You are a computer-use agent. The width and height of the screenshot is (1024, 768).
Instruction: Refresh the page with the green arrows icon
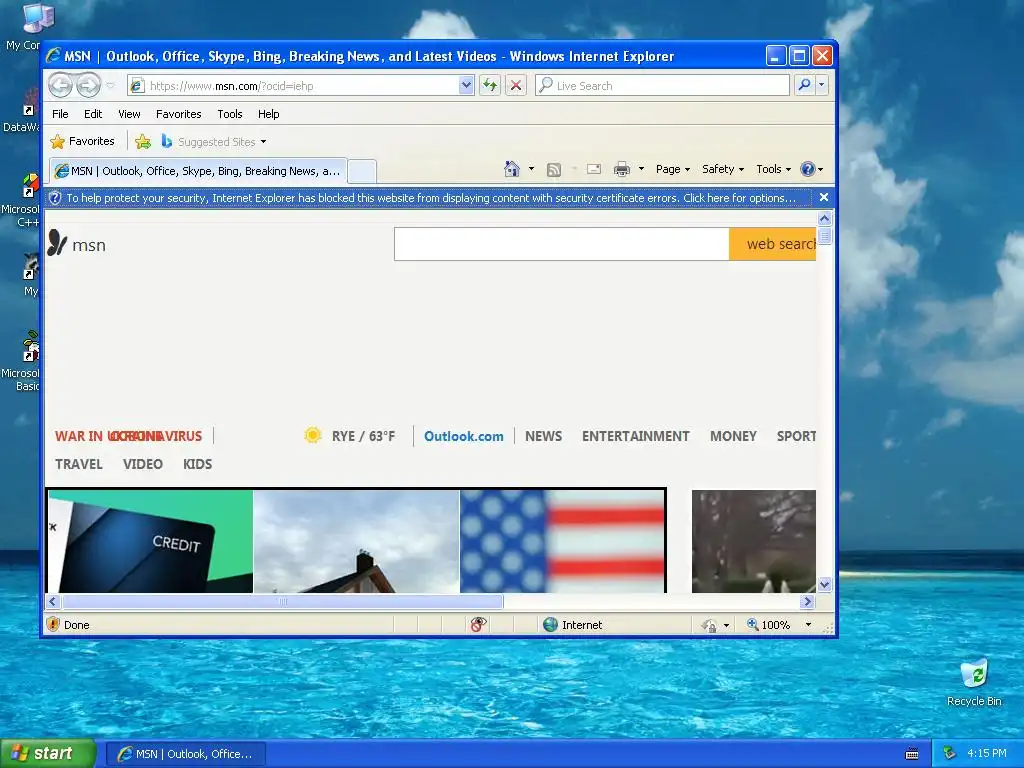coord(490,85)
